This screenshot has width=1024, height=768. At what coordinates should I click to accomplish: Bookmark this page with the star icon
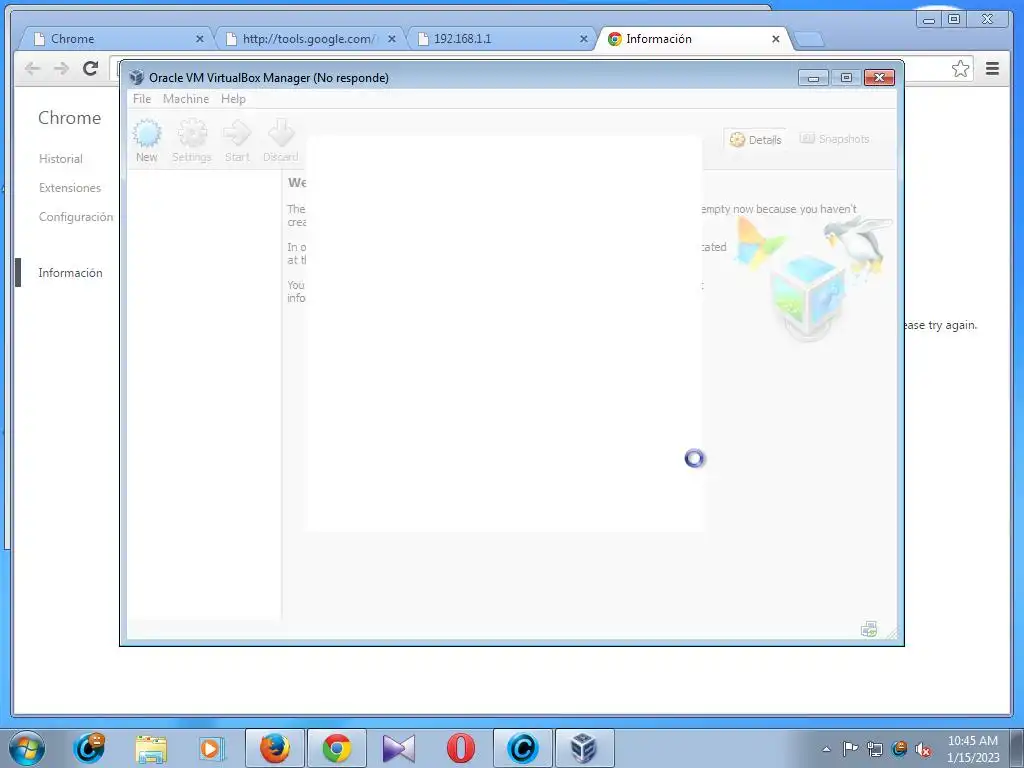tap(961, 69)
